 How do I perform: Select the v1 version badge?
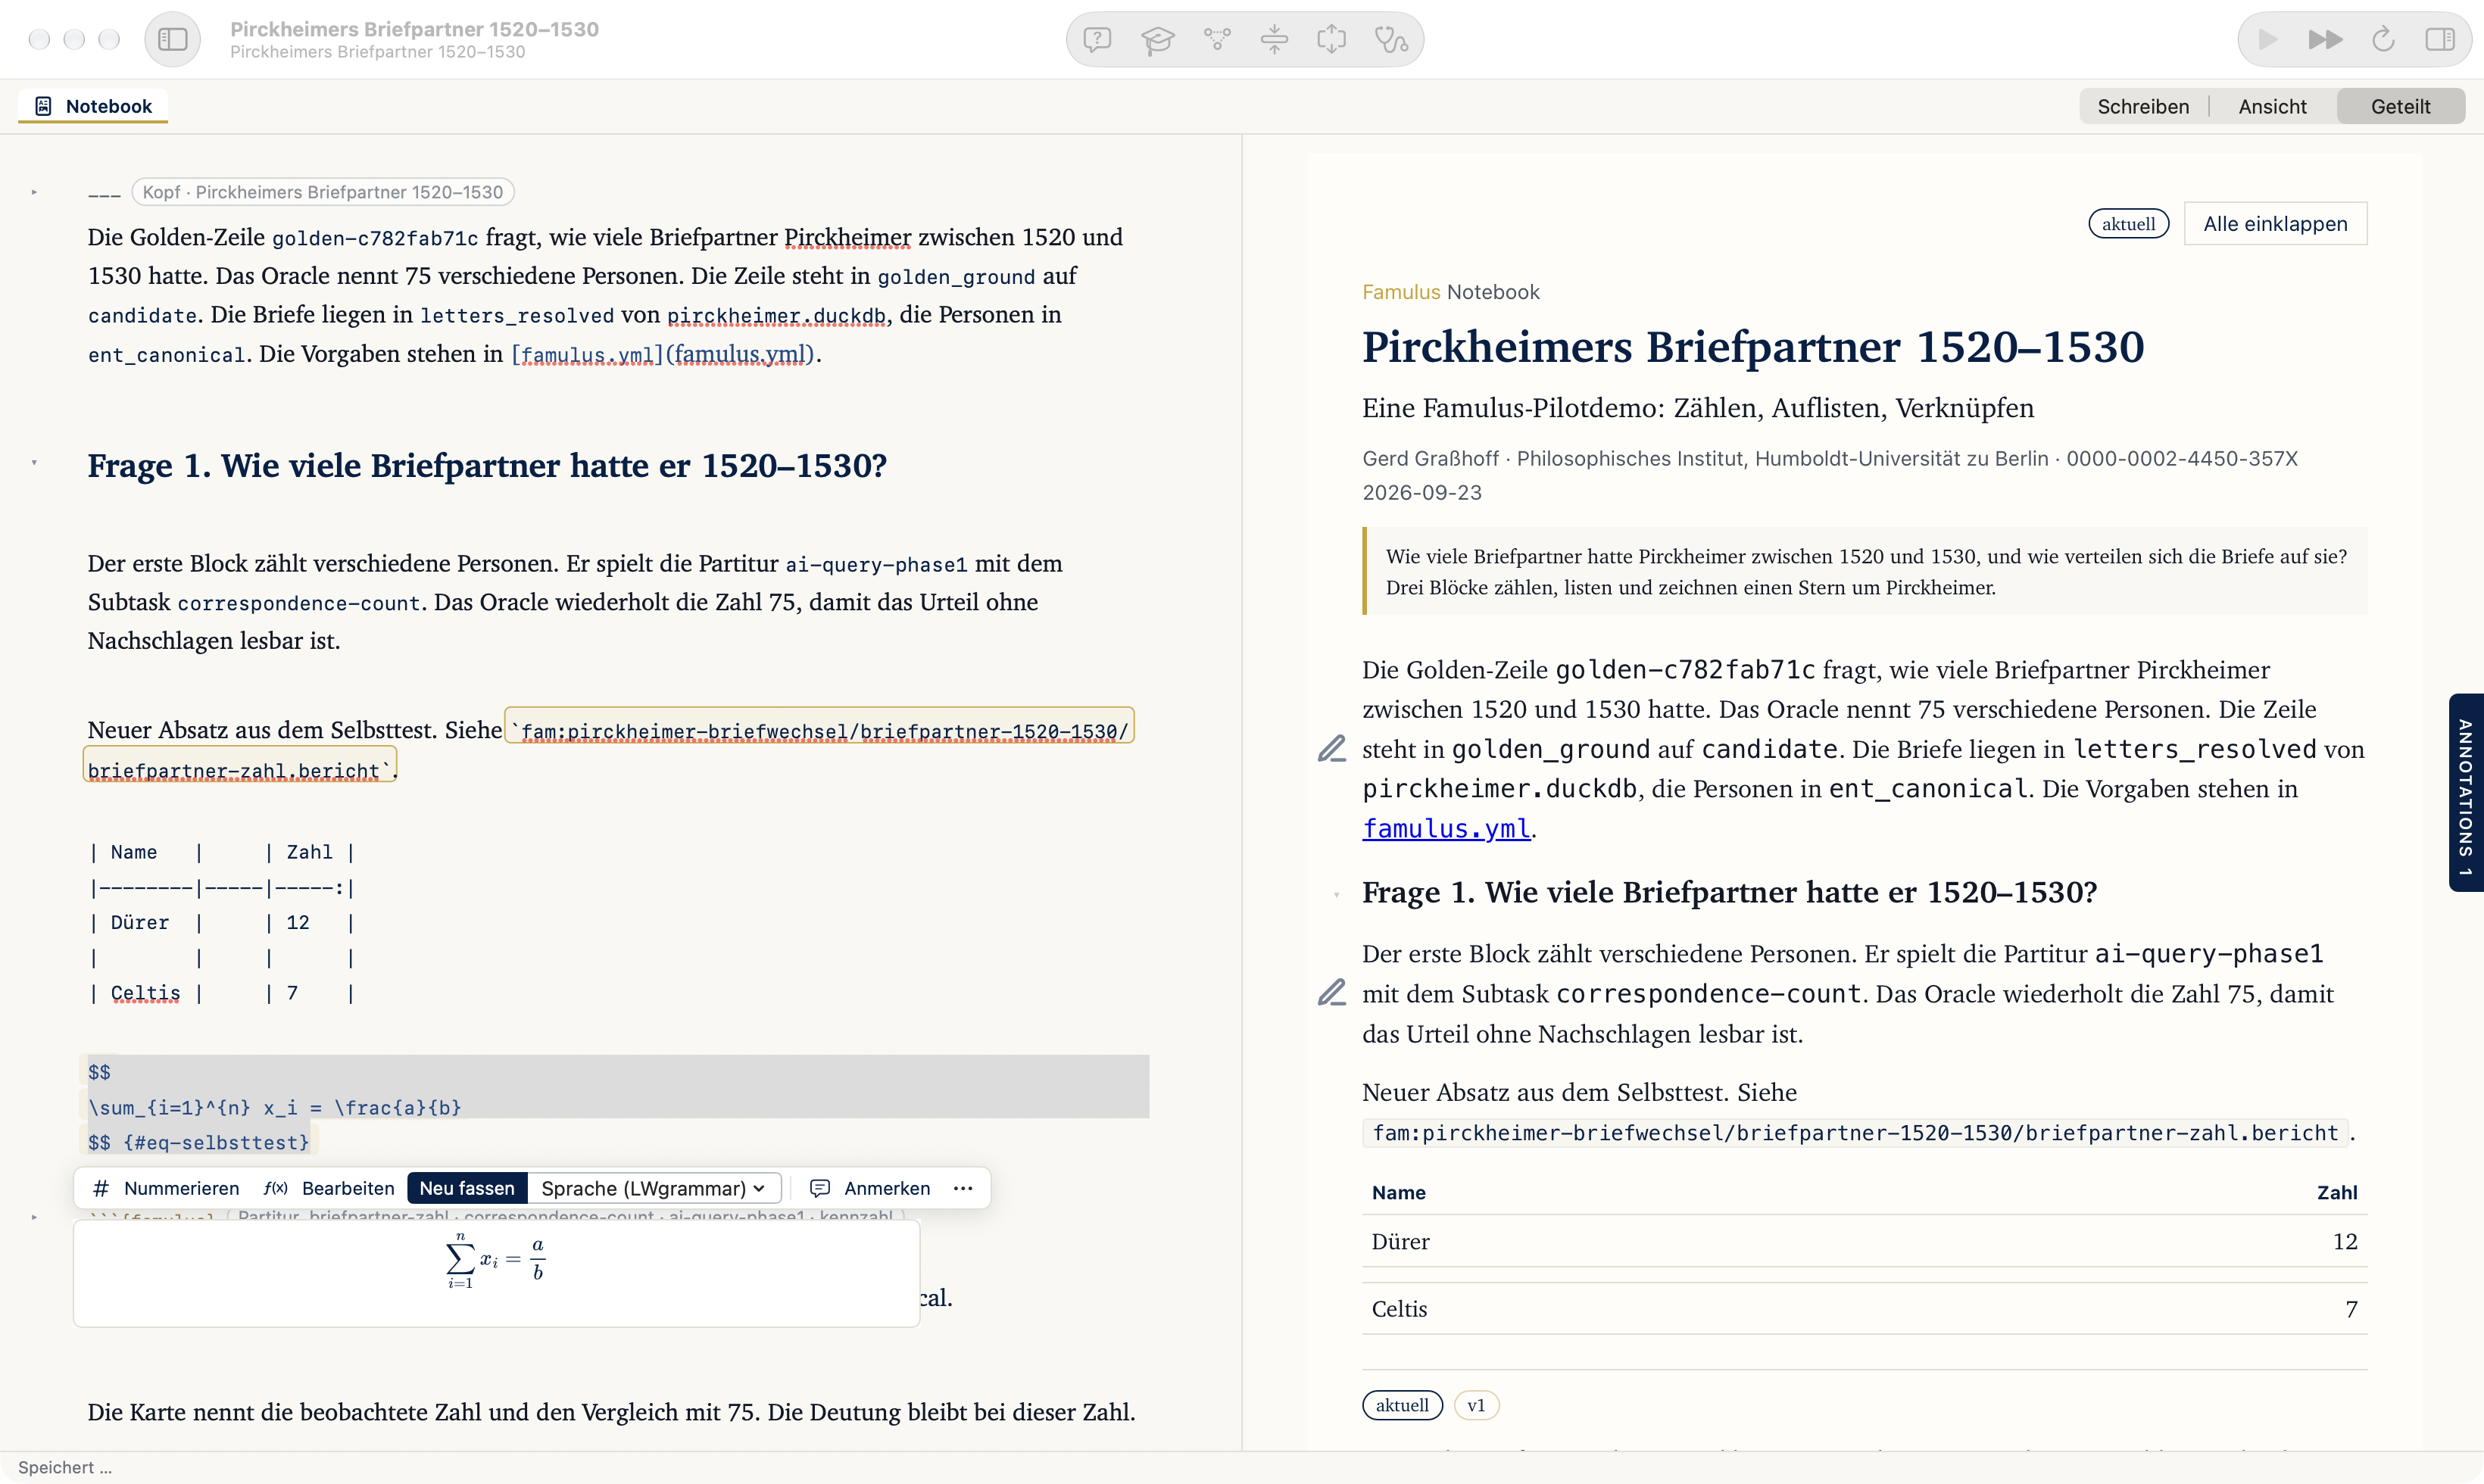[x=1476, y=1405]
